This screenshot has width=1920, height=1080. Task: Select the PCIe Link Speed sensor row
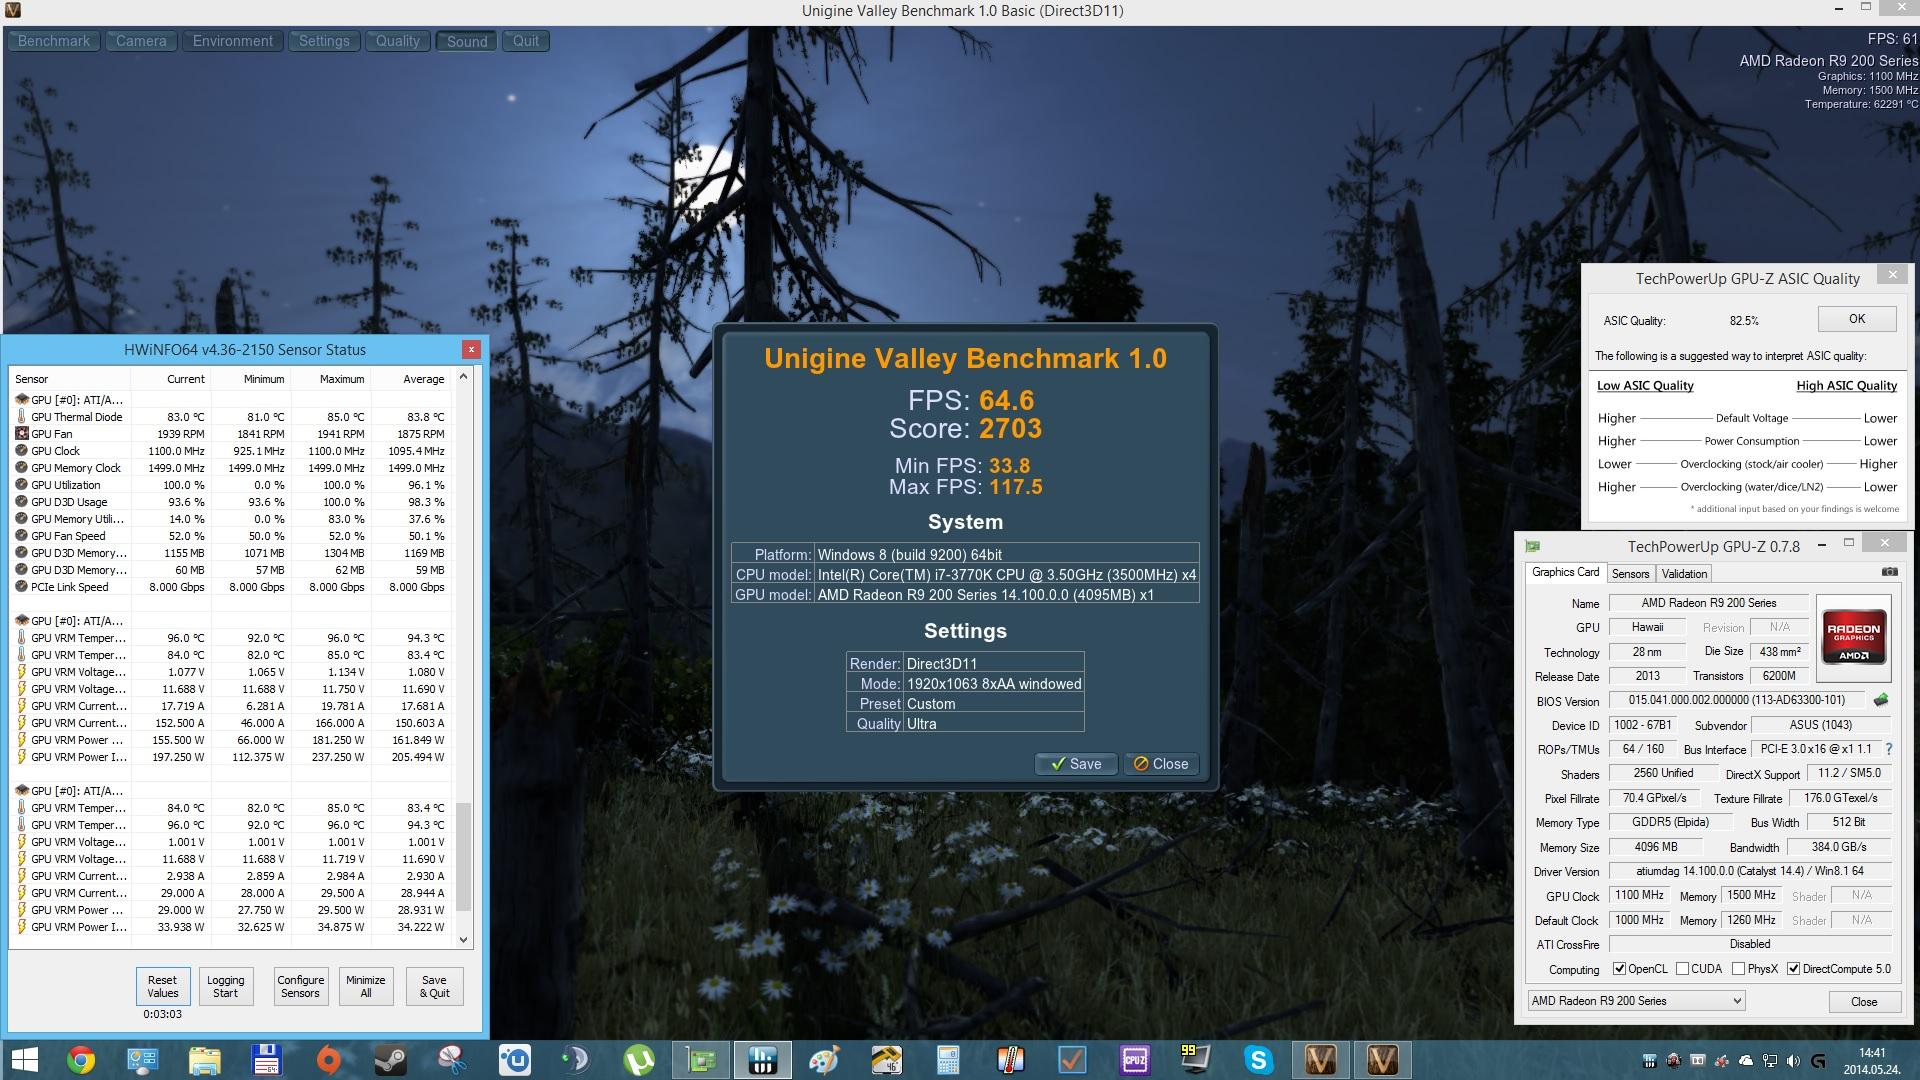click(x=230, y=587)
